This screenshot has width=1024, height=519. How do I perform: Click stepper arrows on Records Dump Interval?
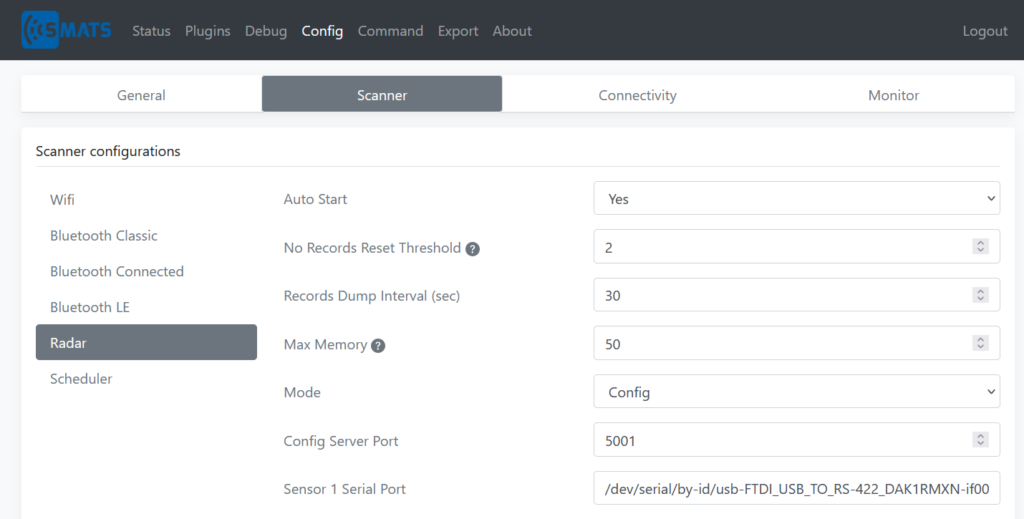[980, 295]
